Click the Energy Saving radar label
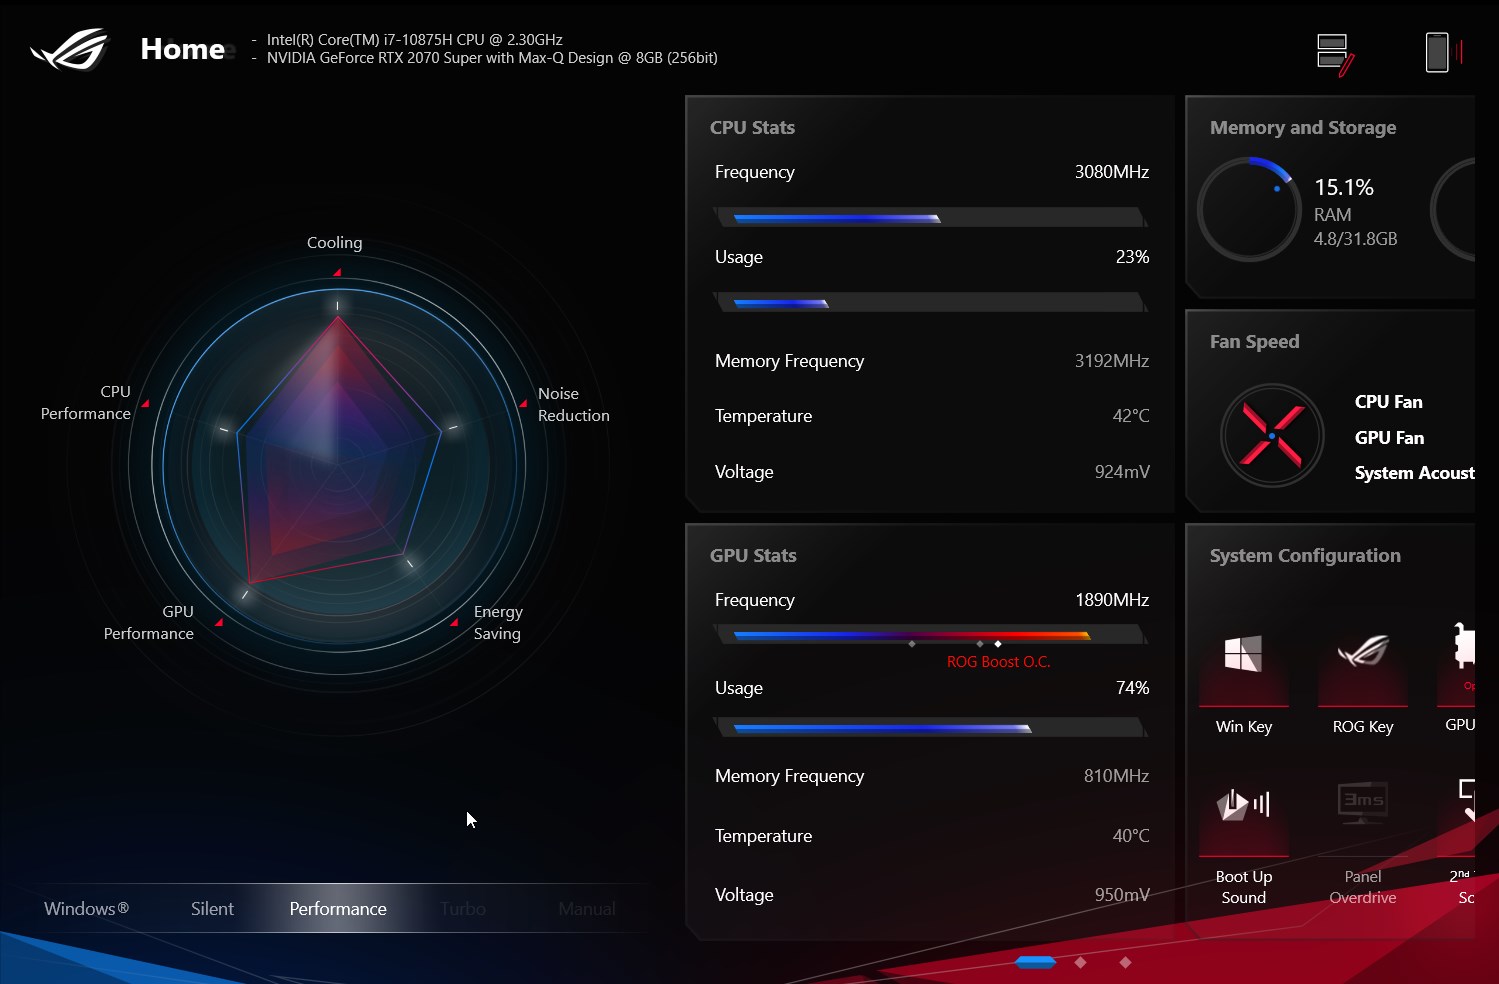The image size is (1499, 984). click(498, 623)
